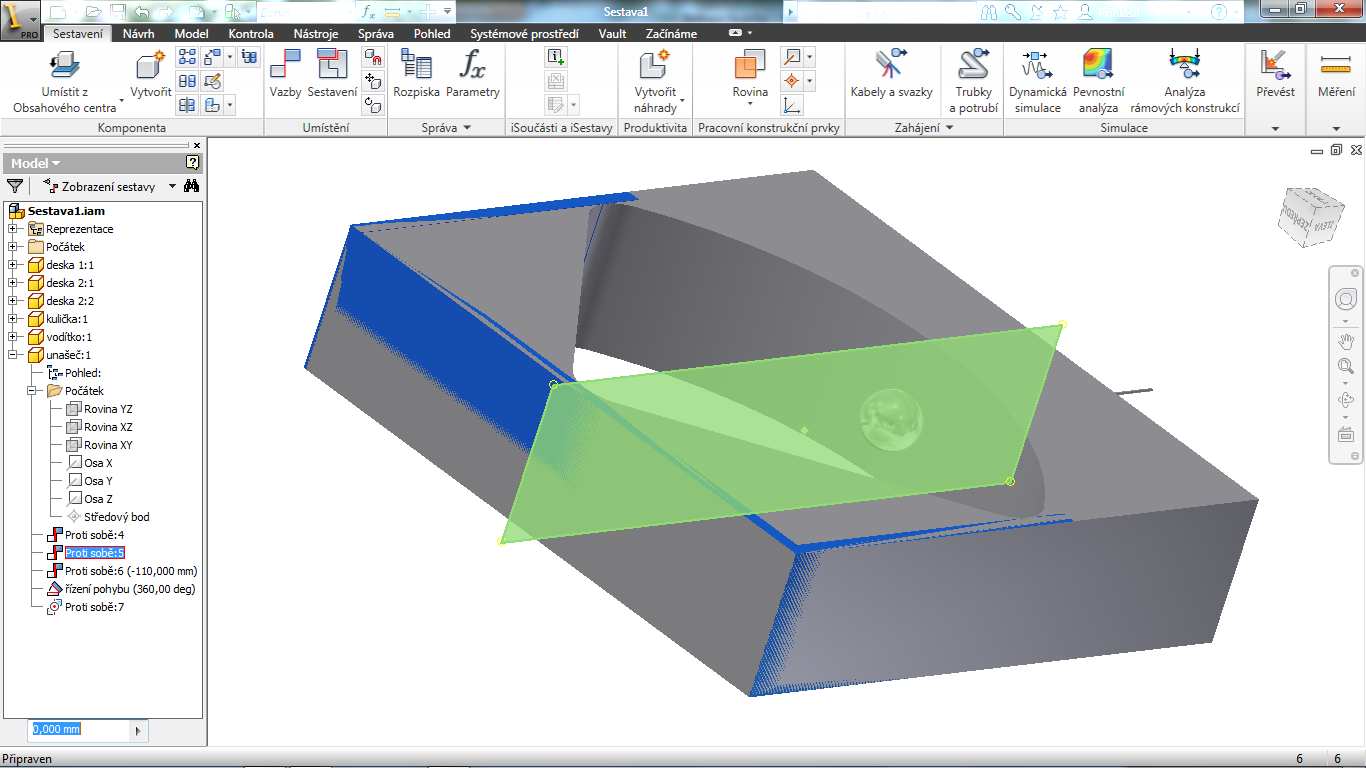Image resolution: width=1366 pixels, height=768 pixels.
Task: Expand the deska 2:2 node
Action: tap(13, 301)
